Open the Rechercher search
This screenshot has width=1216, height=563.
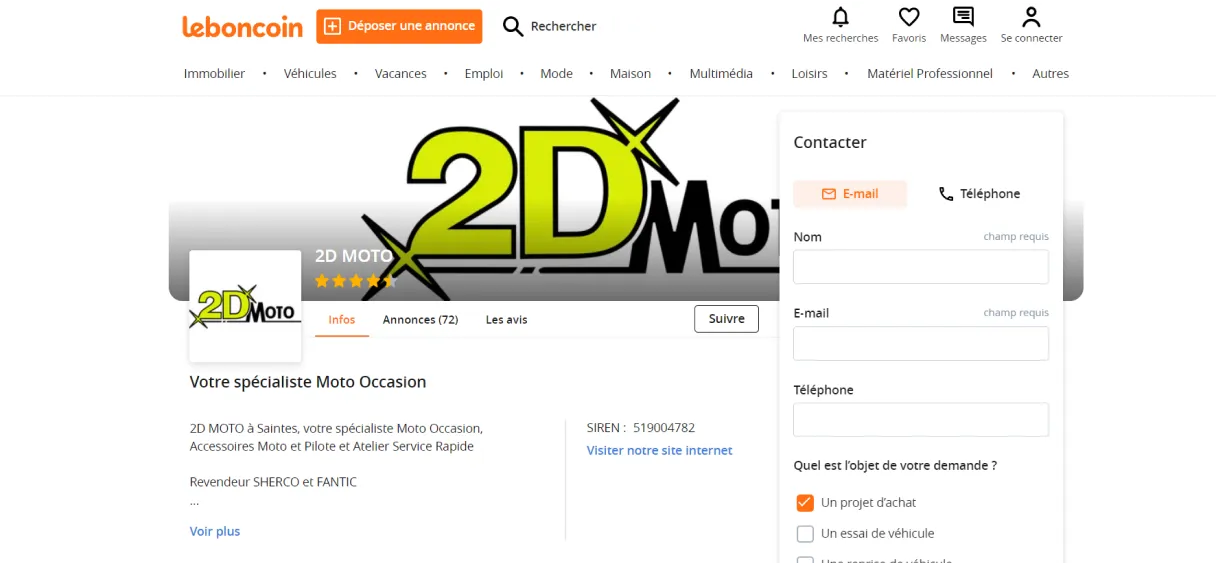click(x=549, y=26)
